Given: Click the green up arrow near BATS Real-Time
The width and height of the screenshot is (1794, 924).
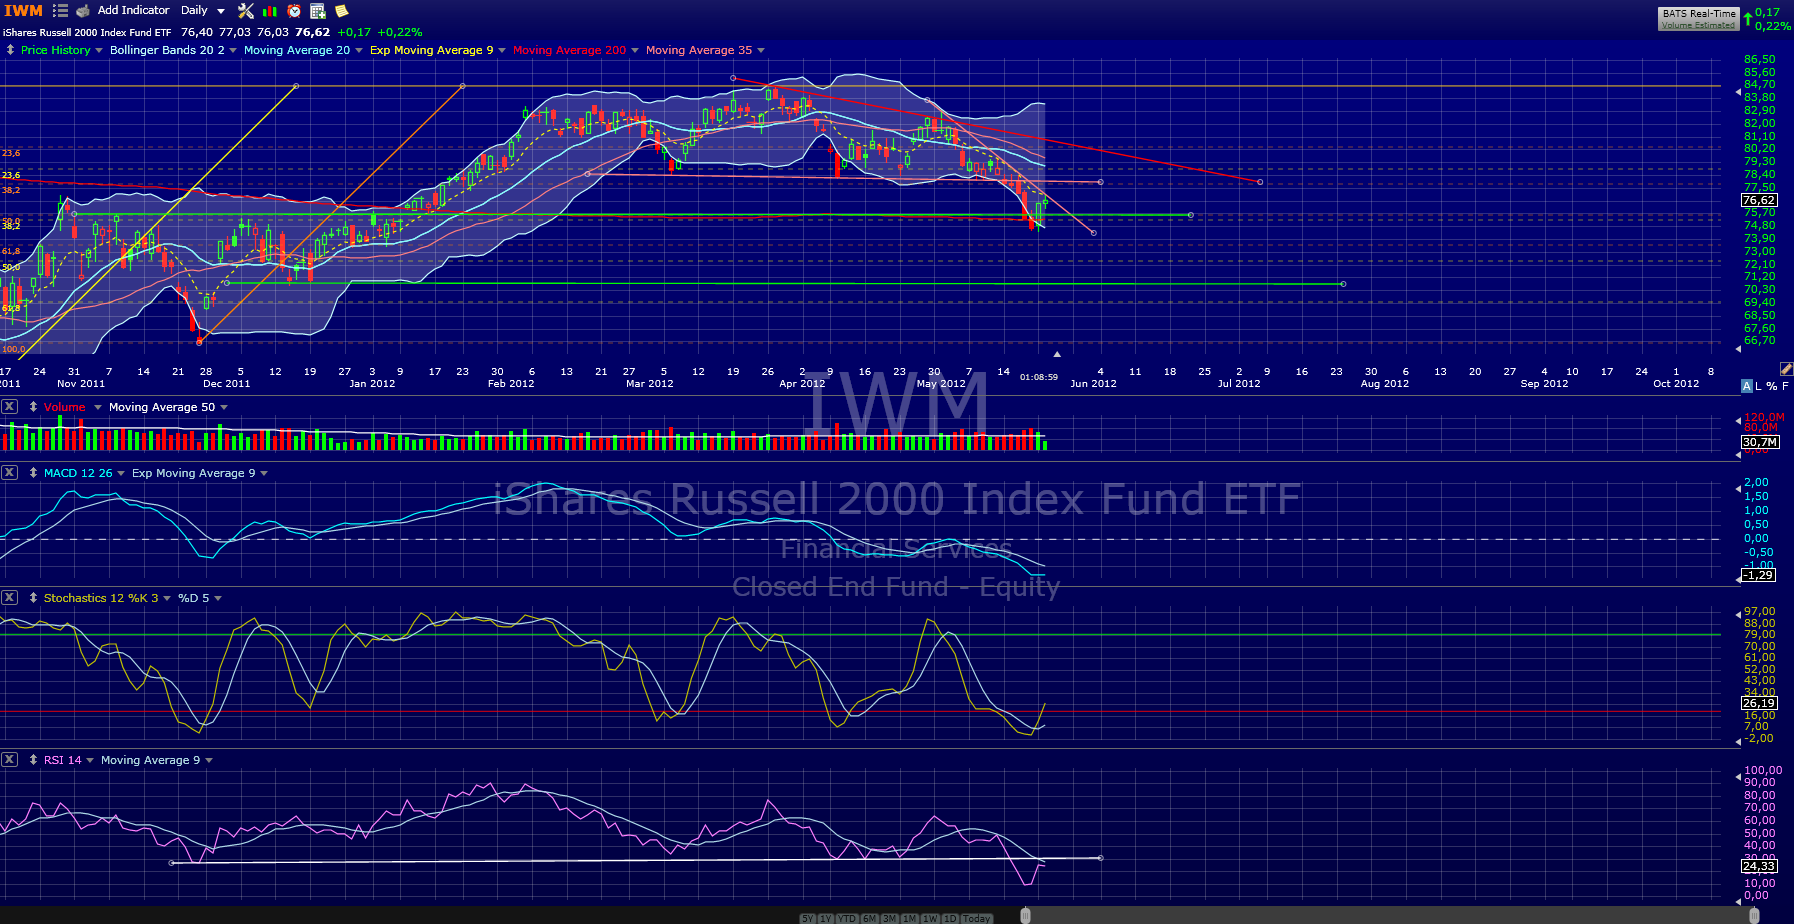Looking at the screenshot, I should tap(1747, 18).
